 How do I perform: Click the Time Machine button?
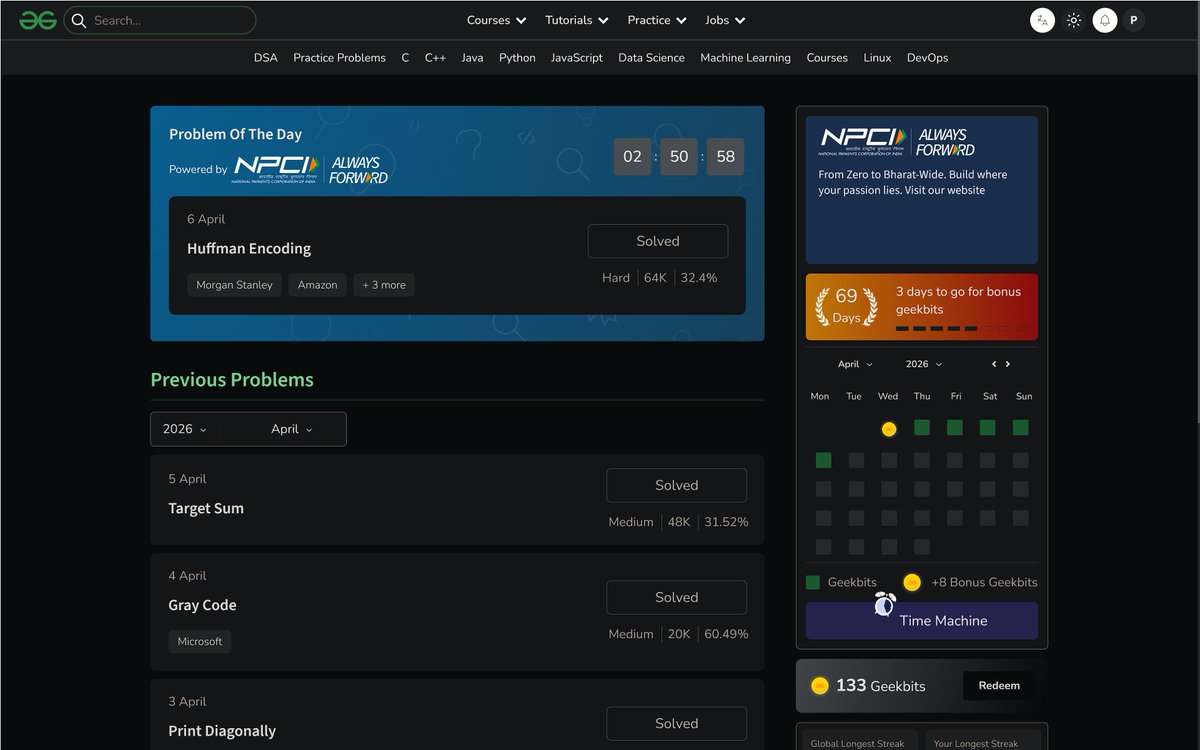922,620
